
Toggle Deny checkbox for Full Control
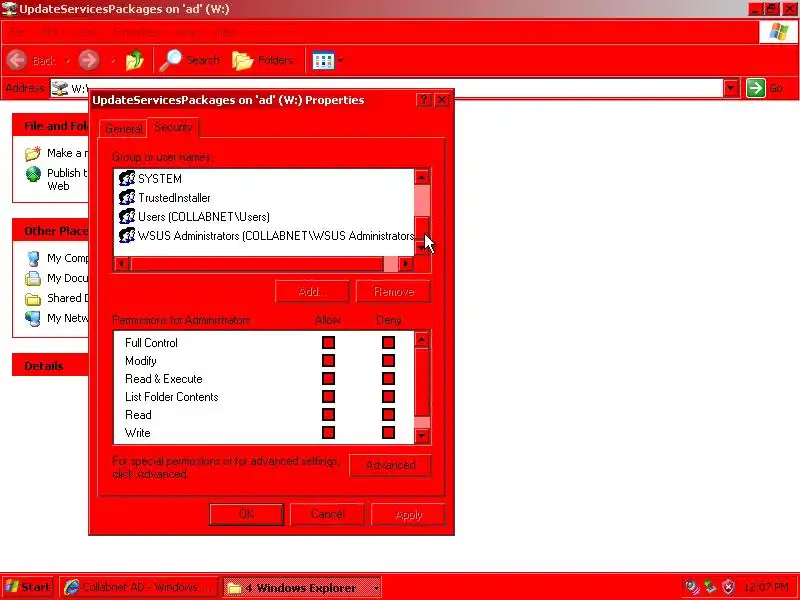[x=388, y=342]
